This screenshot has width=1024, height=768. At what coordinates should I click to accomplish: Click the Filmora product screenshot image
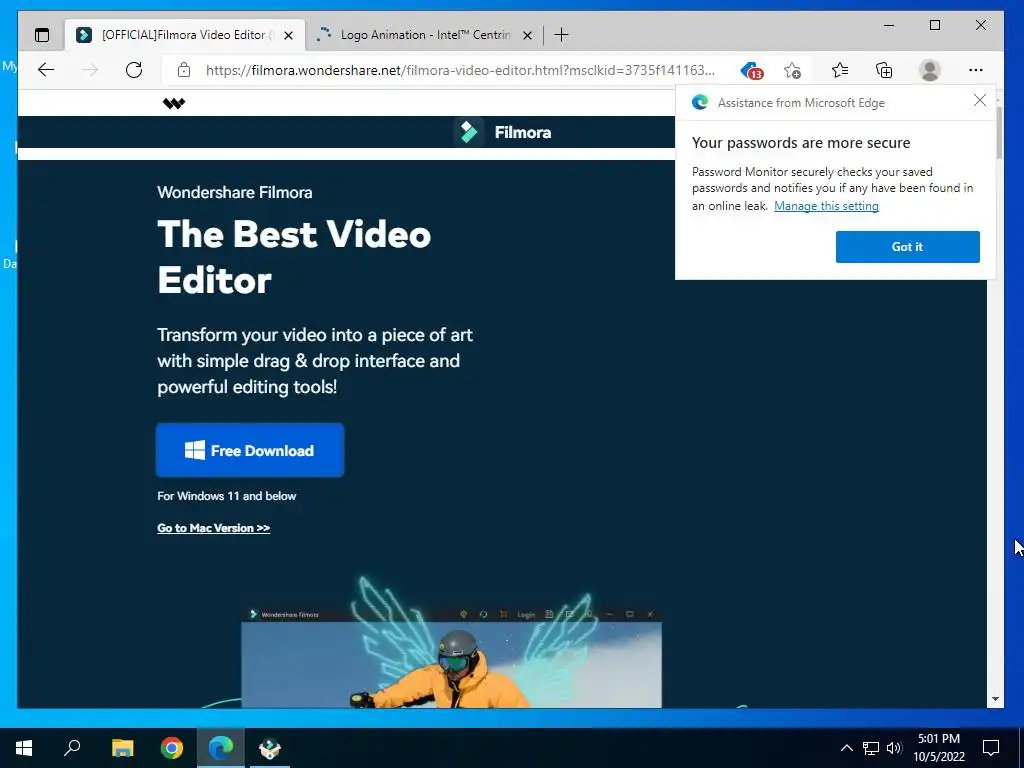click(x=451, y=657)
